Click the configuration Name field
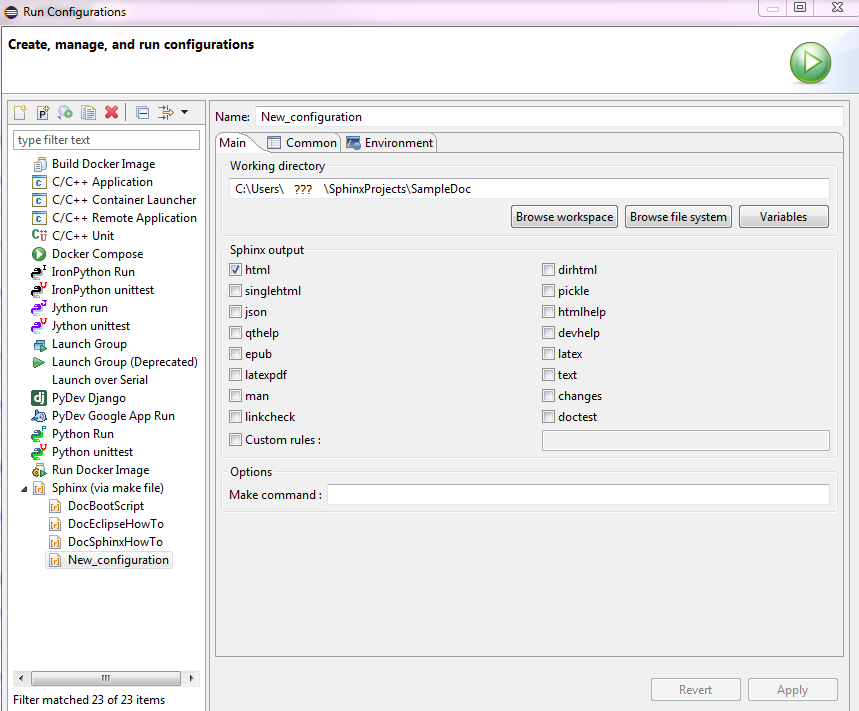Screen dimensions: 859x711 click(x=549, y=117)
